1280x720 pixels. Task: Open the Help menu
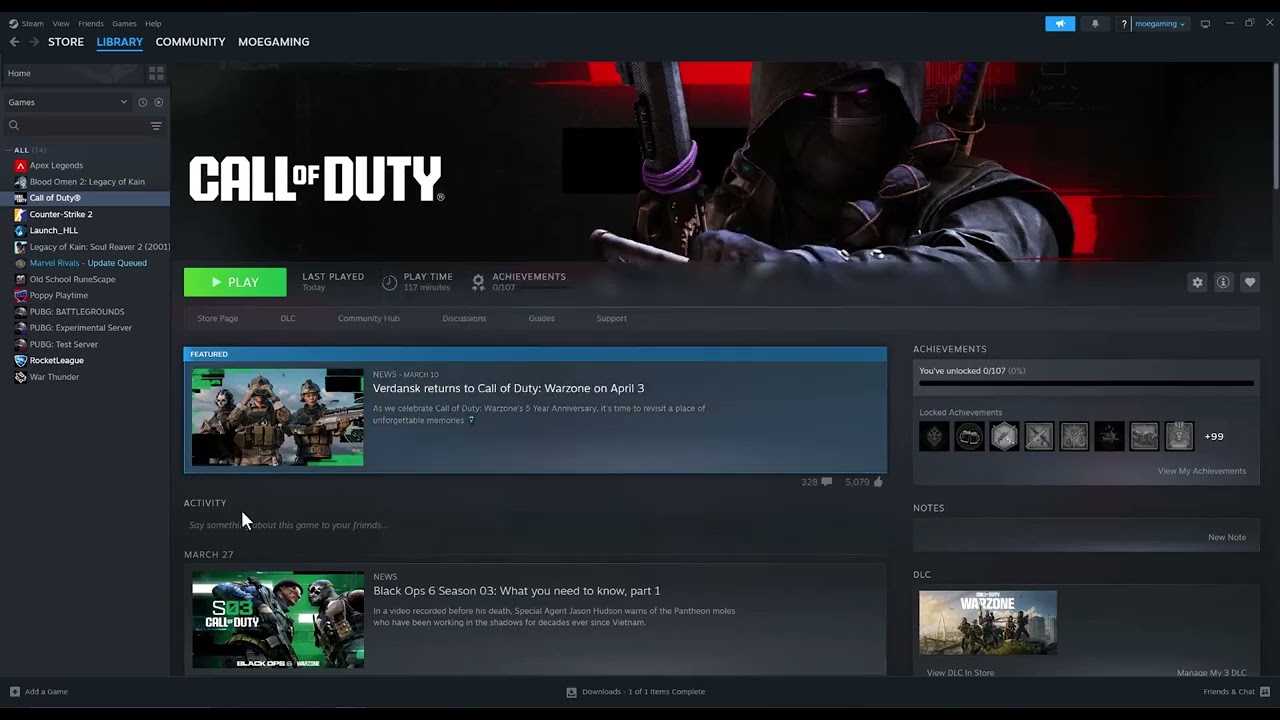click(153, 24)
